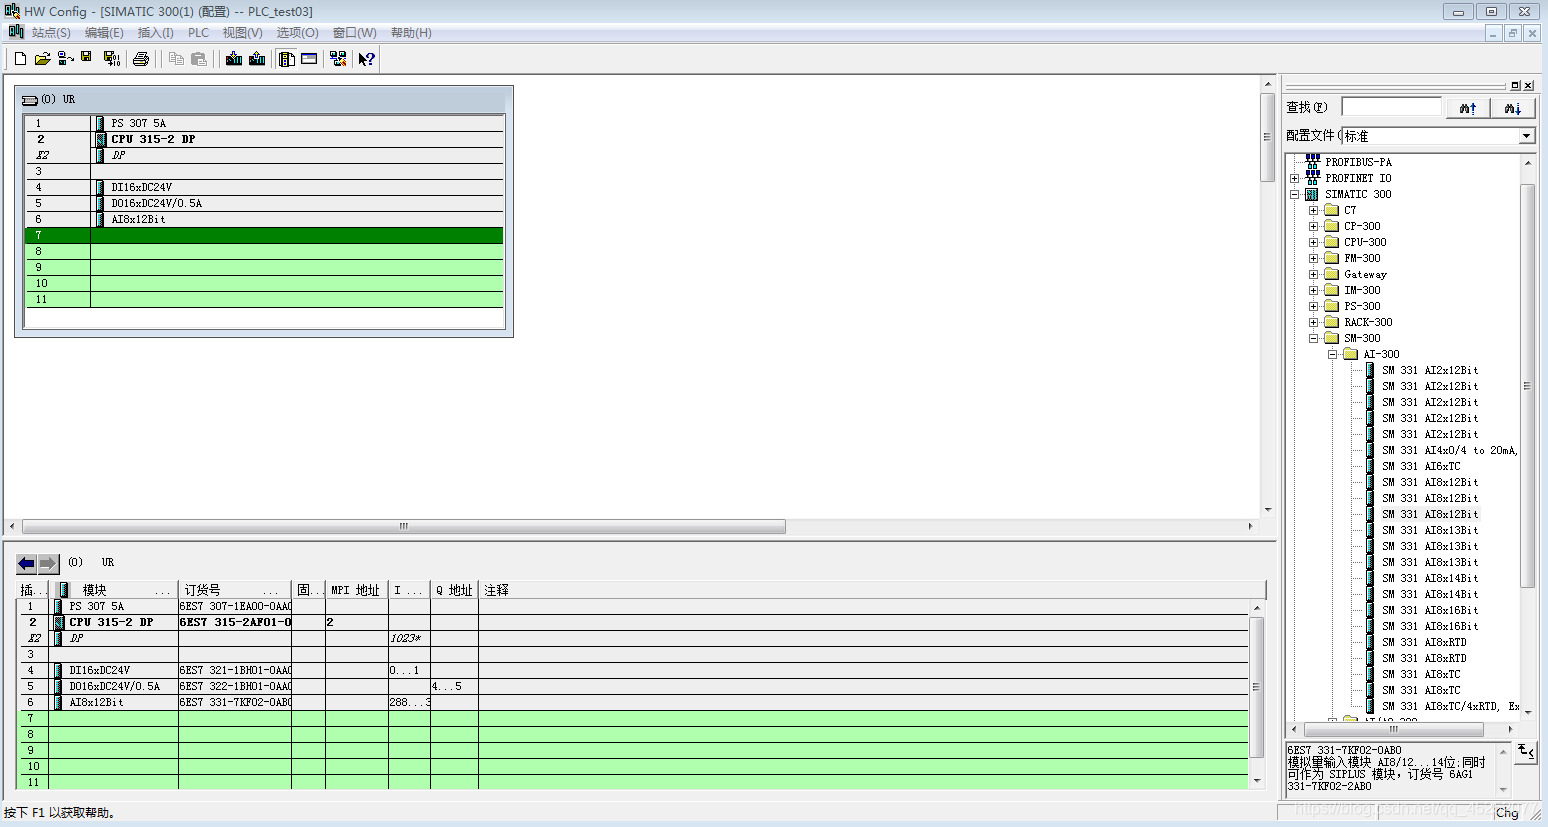1548x827 pixels.
Task: Expand the CP-300 folder node
Action: [1314, 226]
